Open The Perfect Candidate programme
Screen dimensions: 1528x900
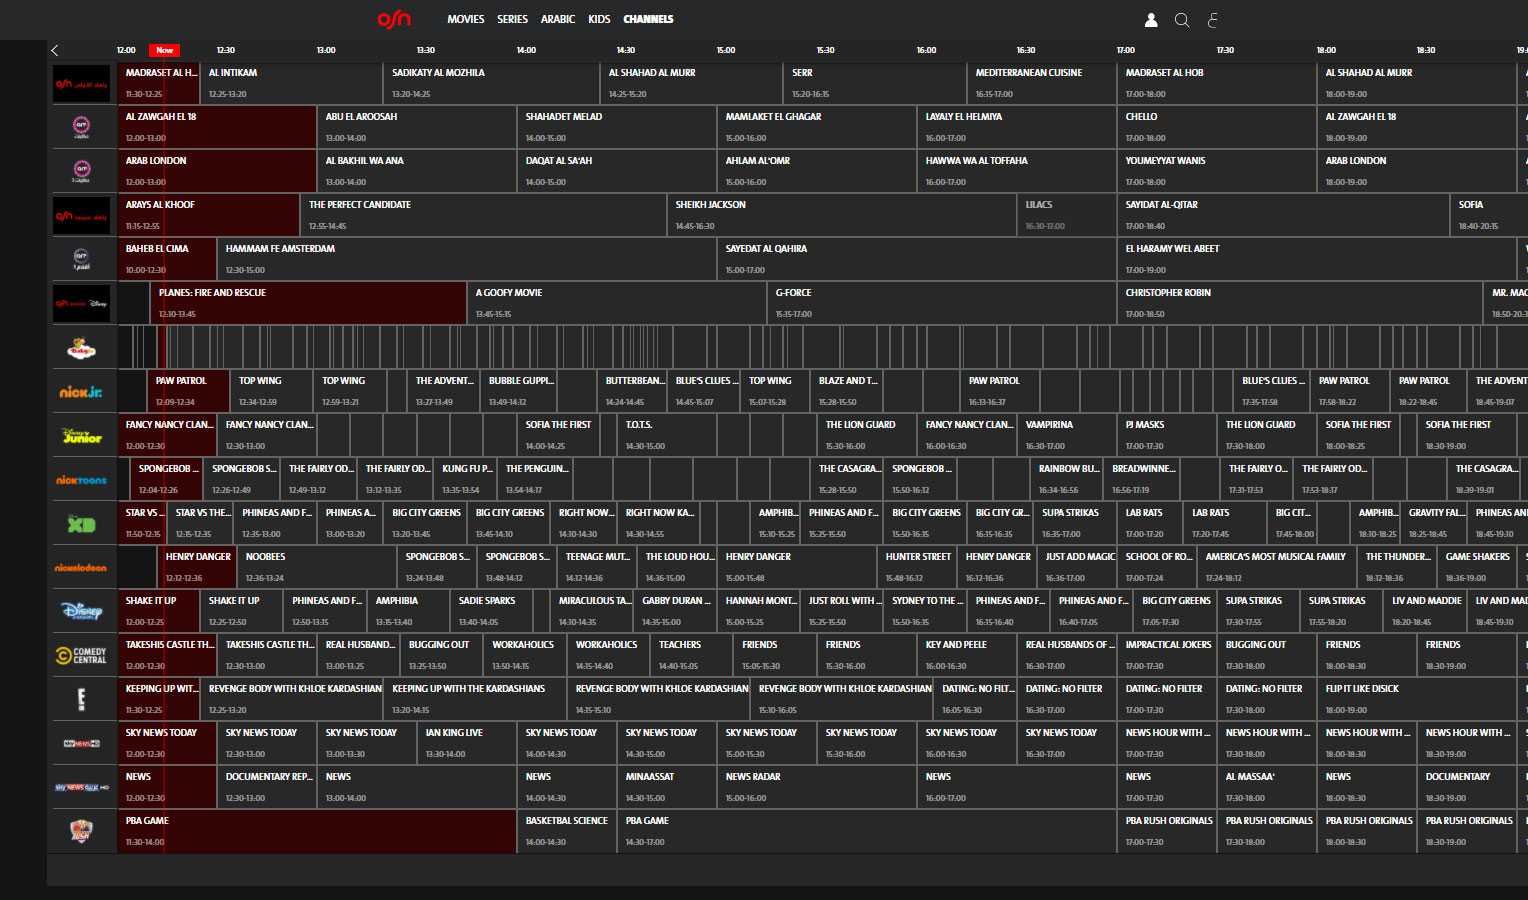[x=484, y=216]
